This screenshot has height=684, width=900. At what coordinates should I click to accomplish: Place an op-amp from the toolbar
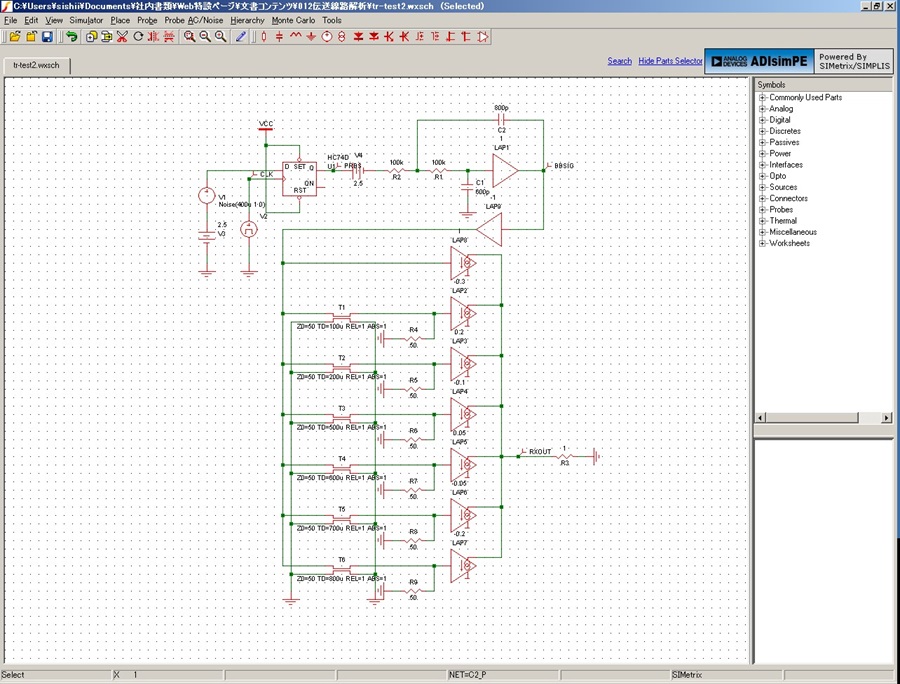482,37
